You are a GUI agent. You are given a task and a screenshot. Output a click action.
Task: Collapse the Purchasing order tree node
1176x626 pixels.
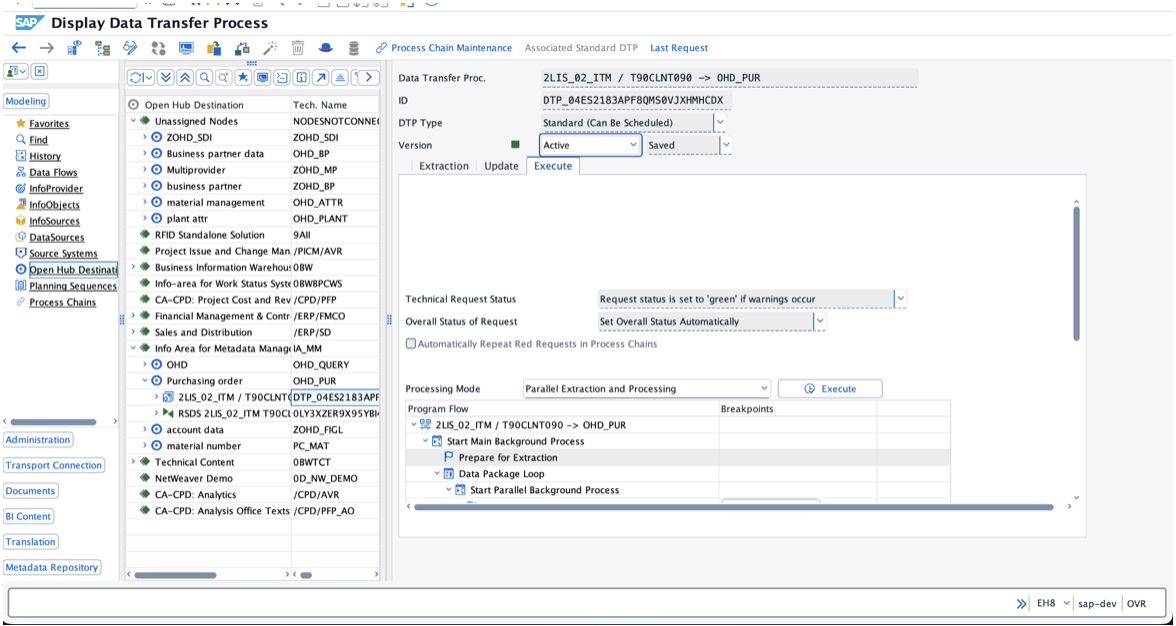tap(145, 381)
